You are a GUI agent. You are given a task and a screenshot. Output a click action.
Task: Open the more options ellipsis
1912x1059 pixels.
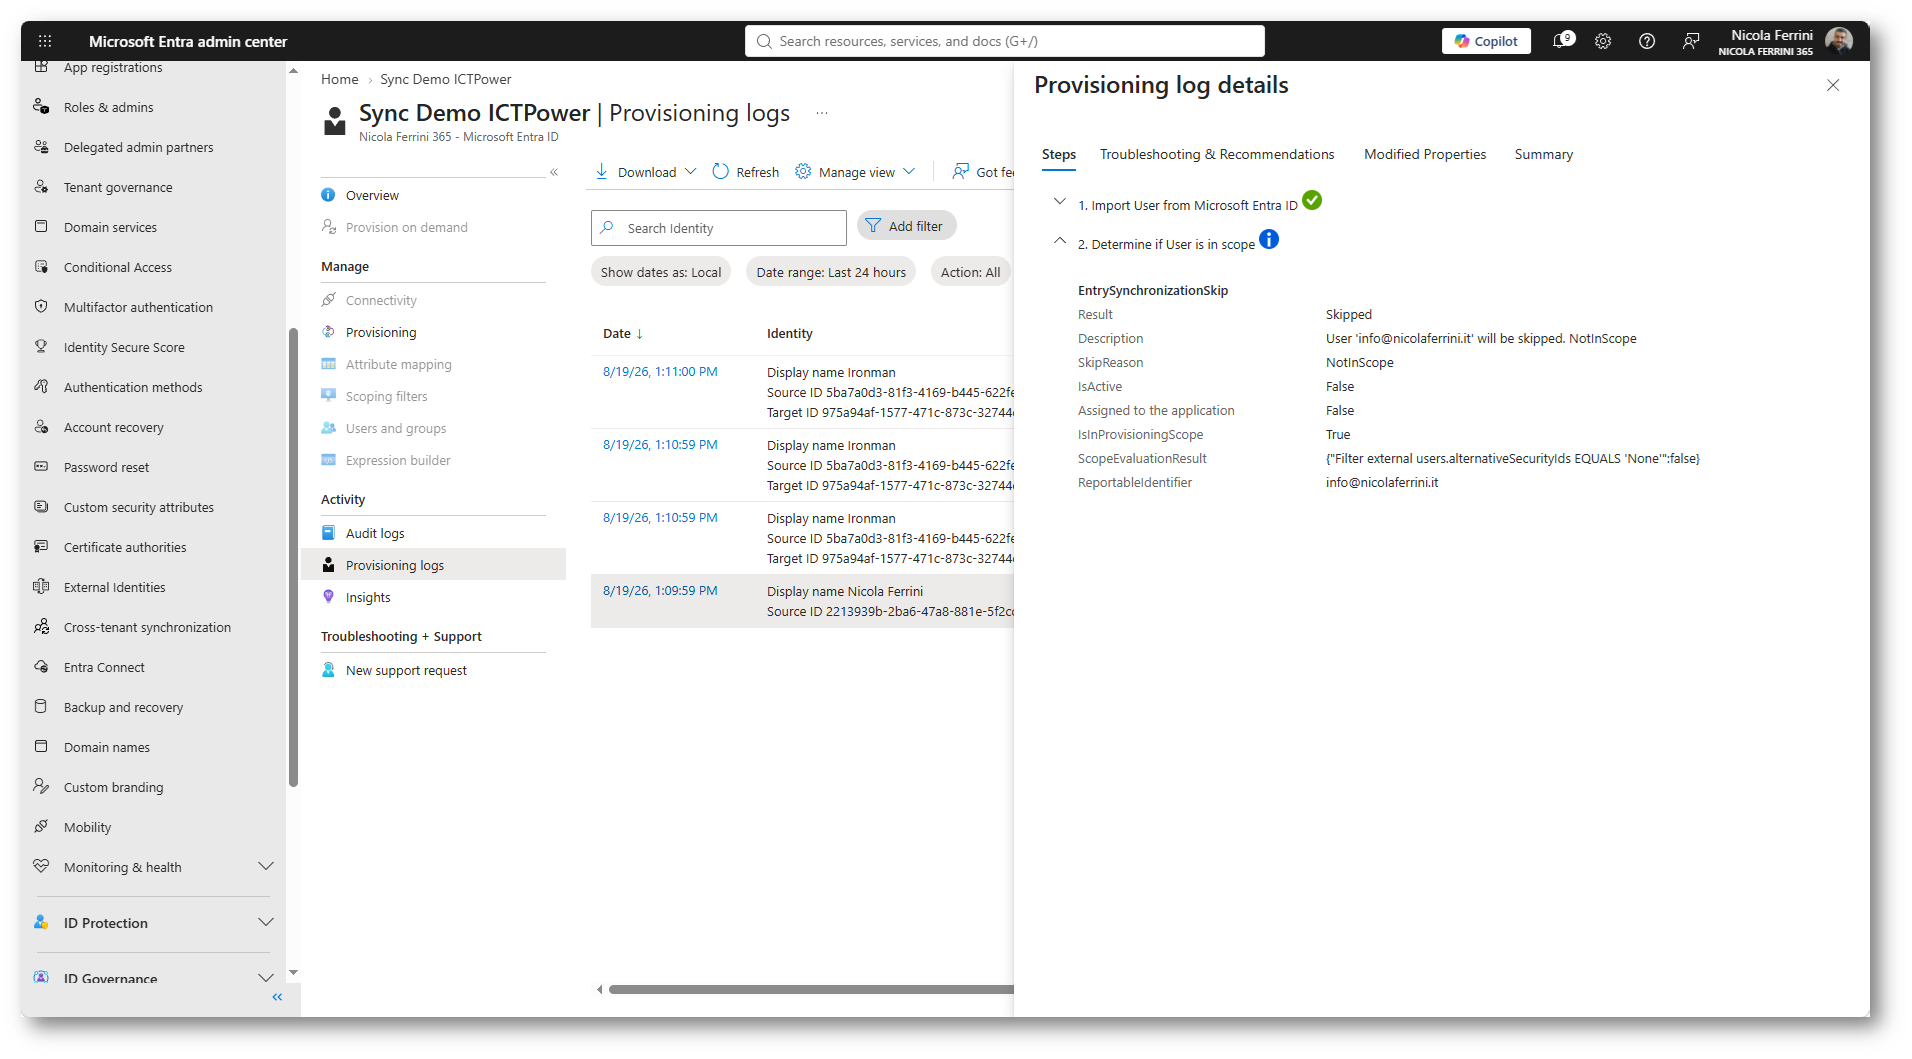point(822,113)
